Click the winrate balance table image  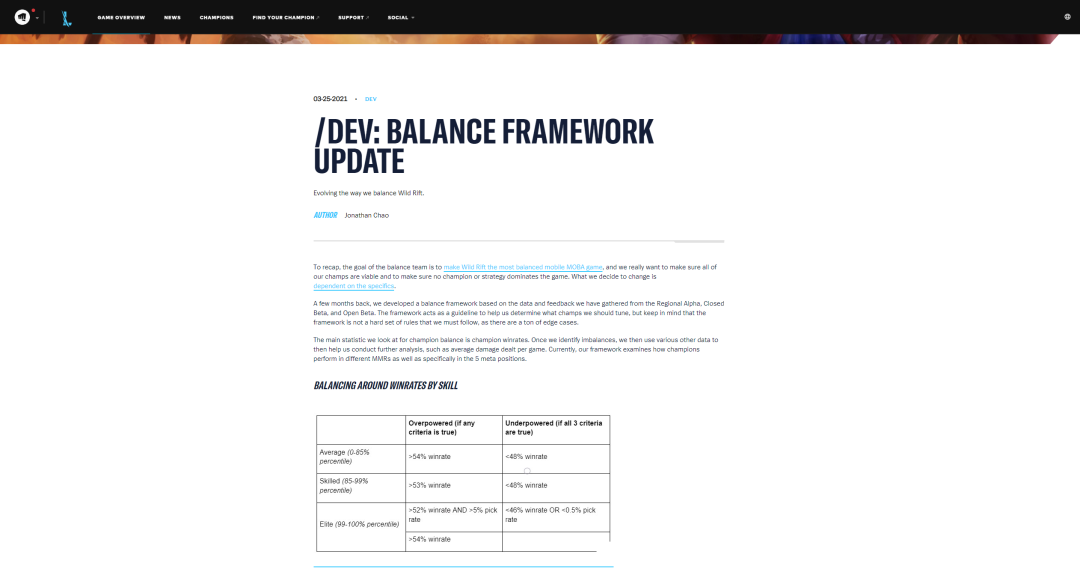[x=462, y=483]
